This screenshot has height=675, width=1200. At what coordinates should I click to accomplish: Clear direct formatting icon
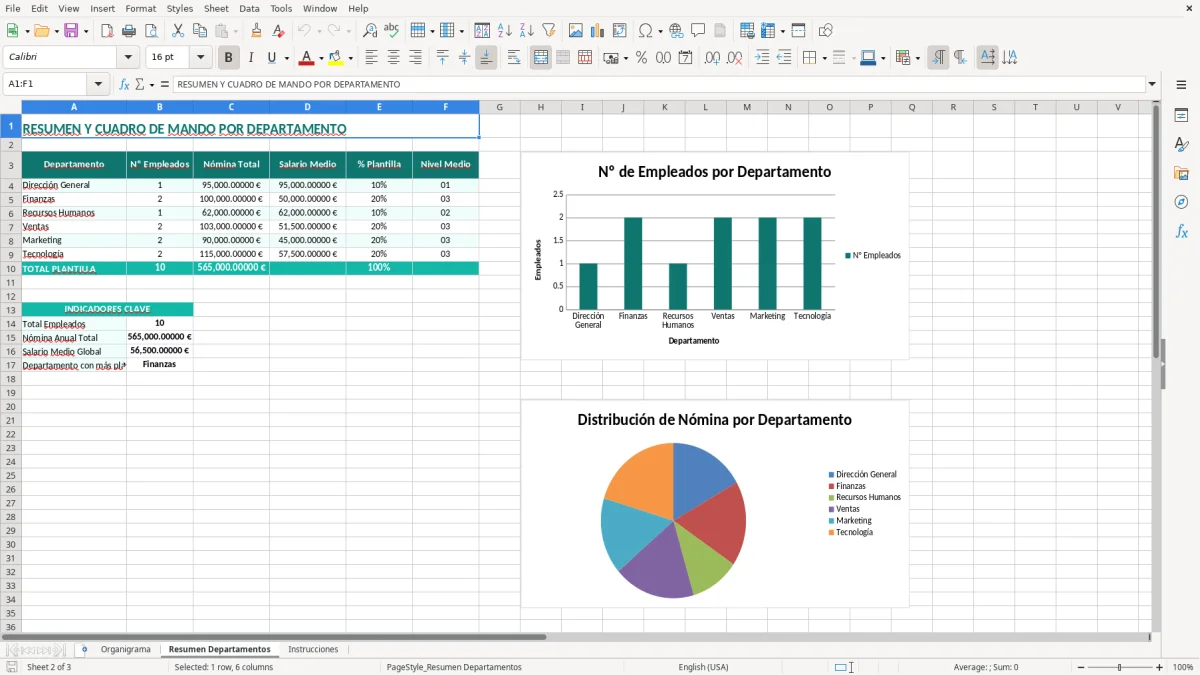[x=278, y=31]
